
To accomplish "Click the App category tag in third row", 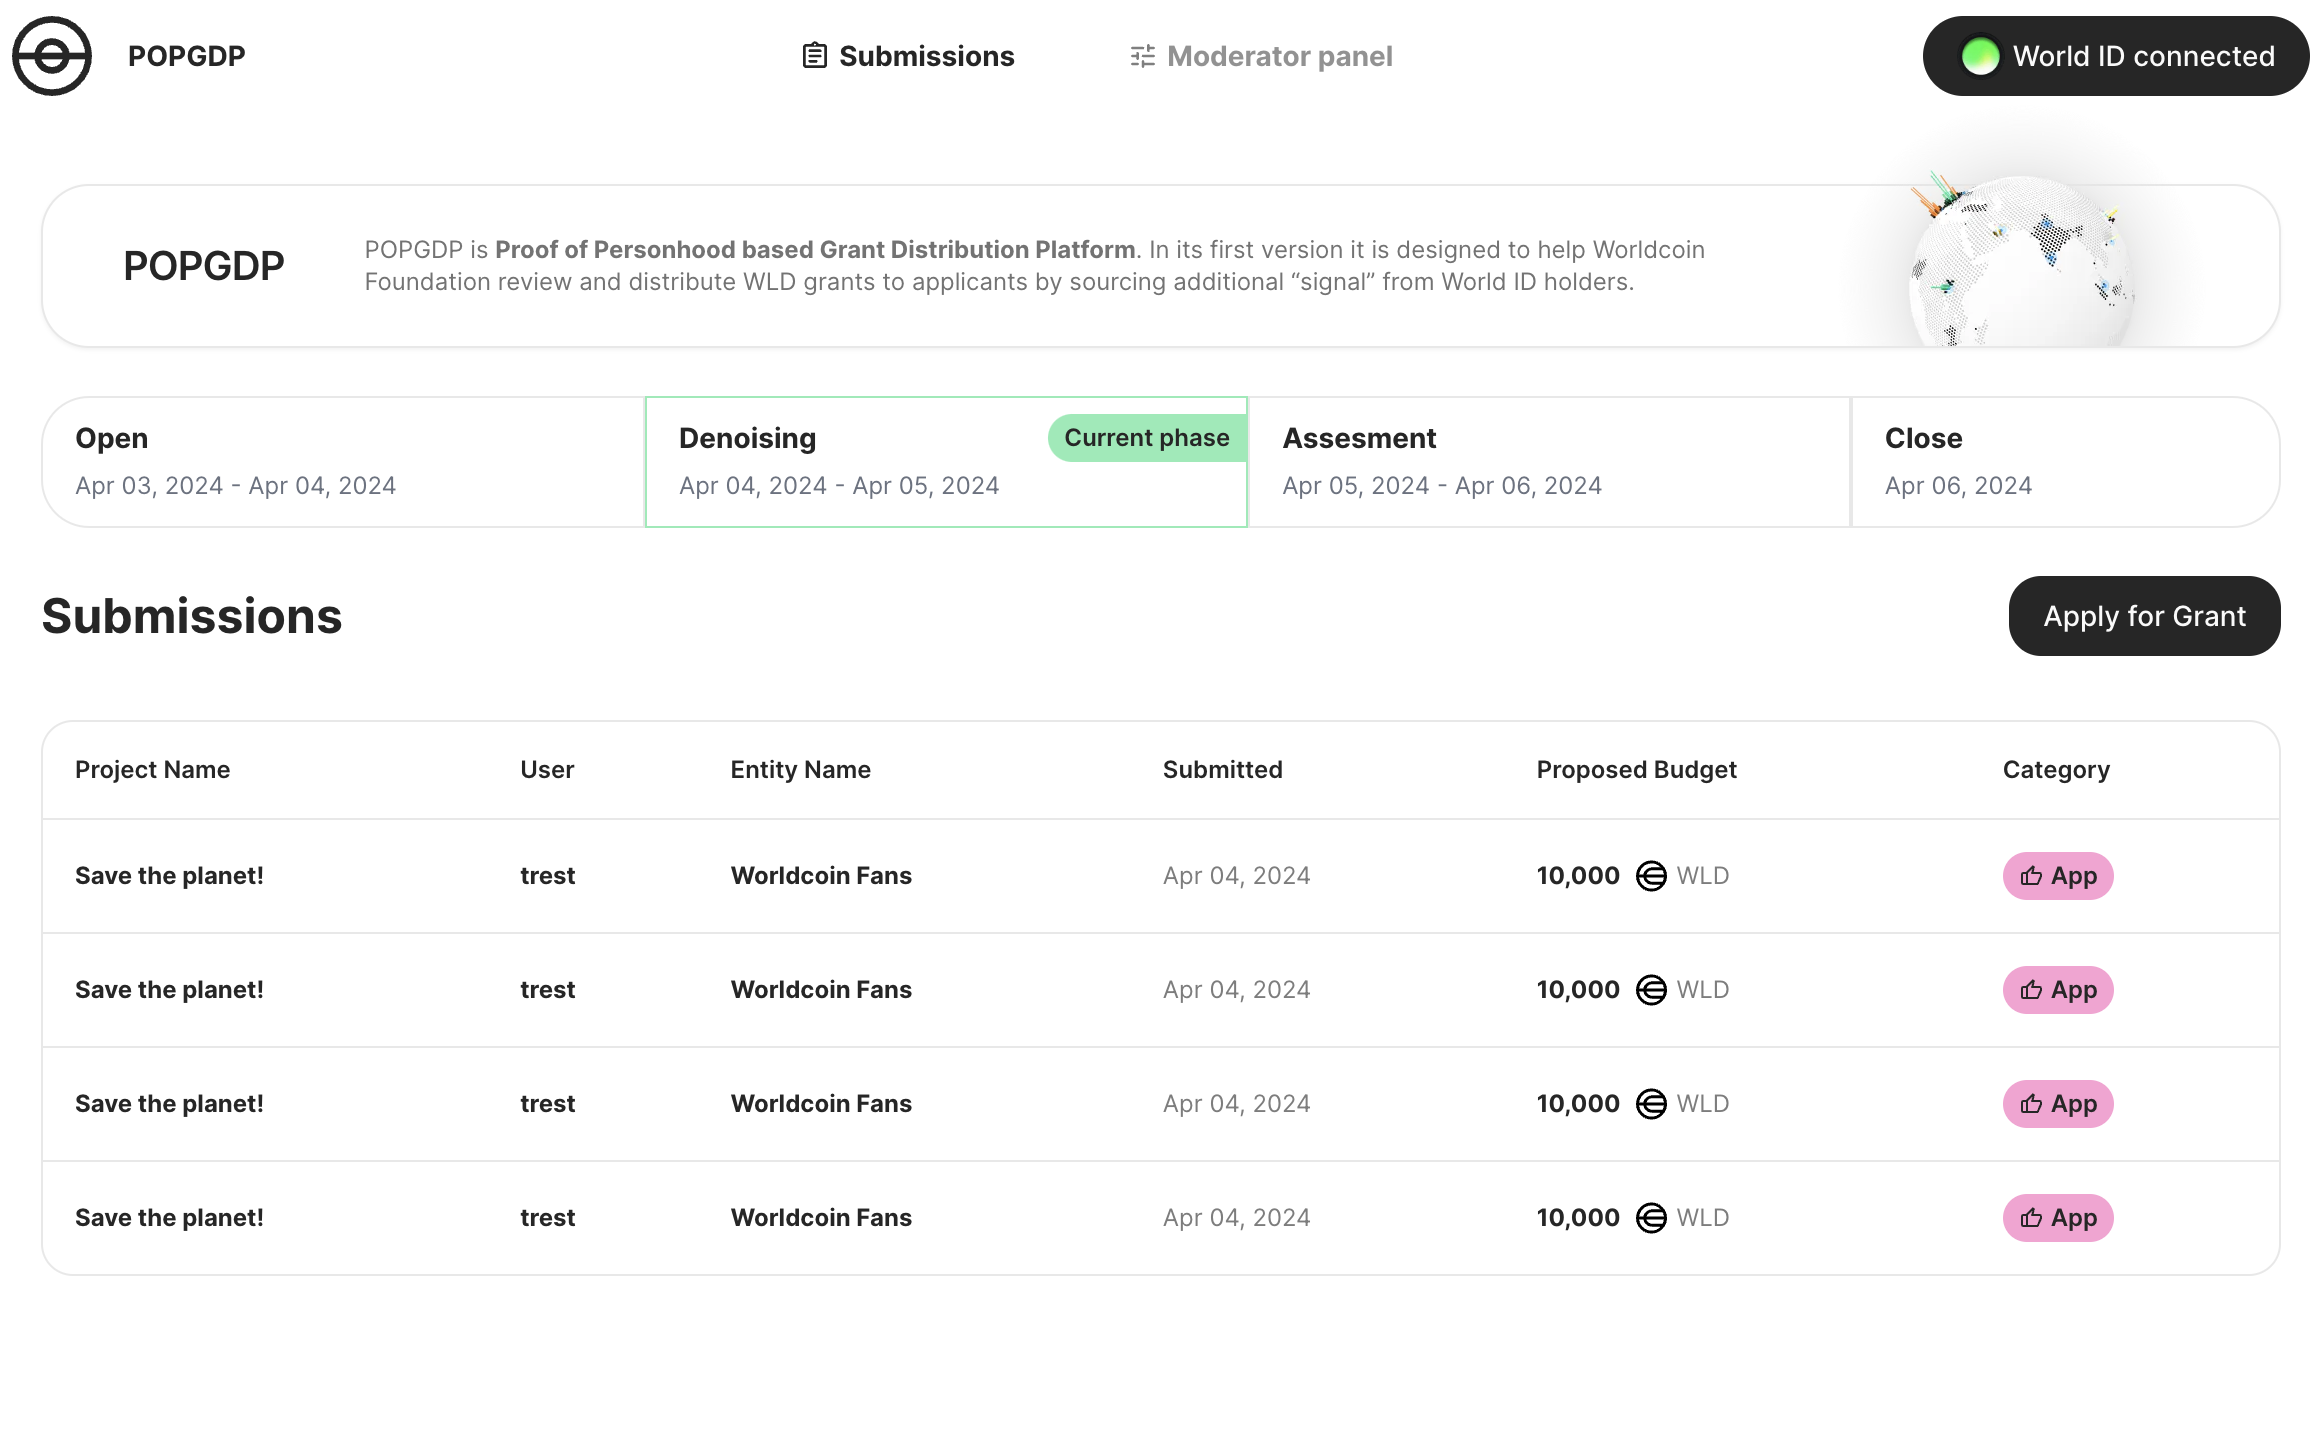I will tap(2057, 1104).
